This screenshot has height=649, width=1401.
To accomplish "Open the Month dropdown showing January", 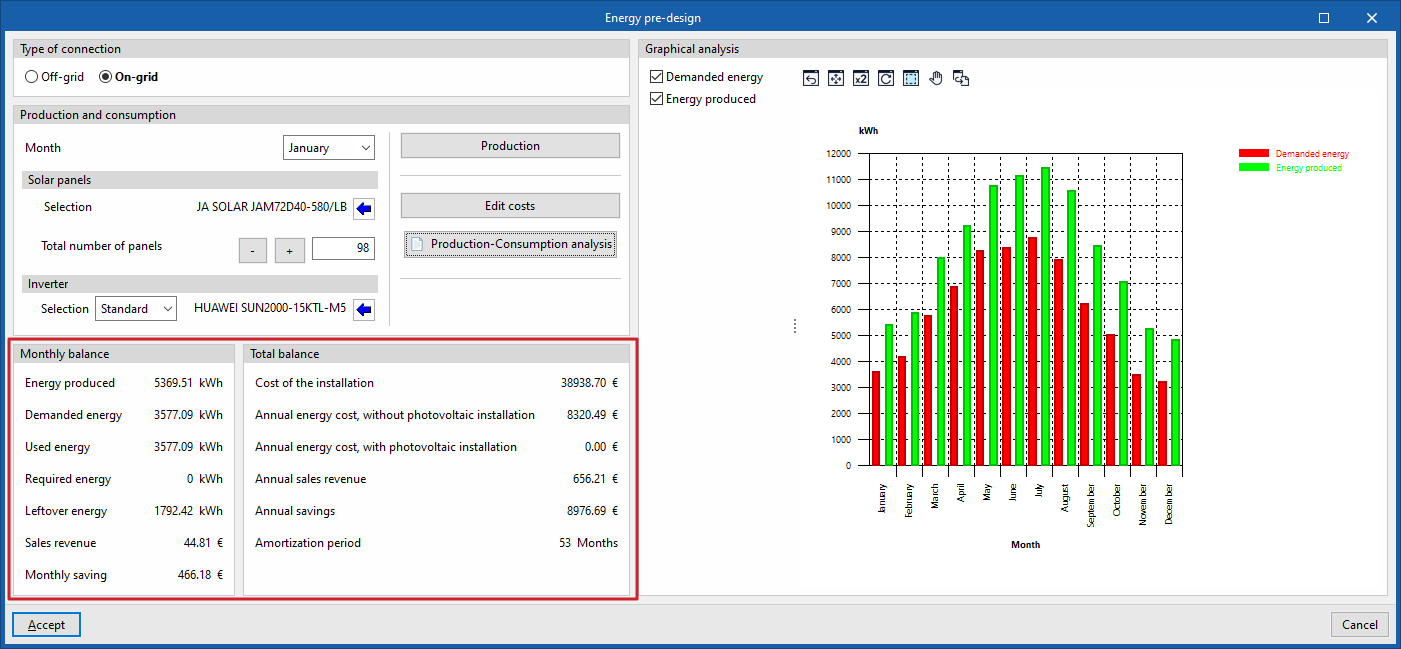I will tap(328, 148).
